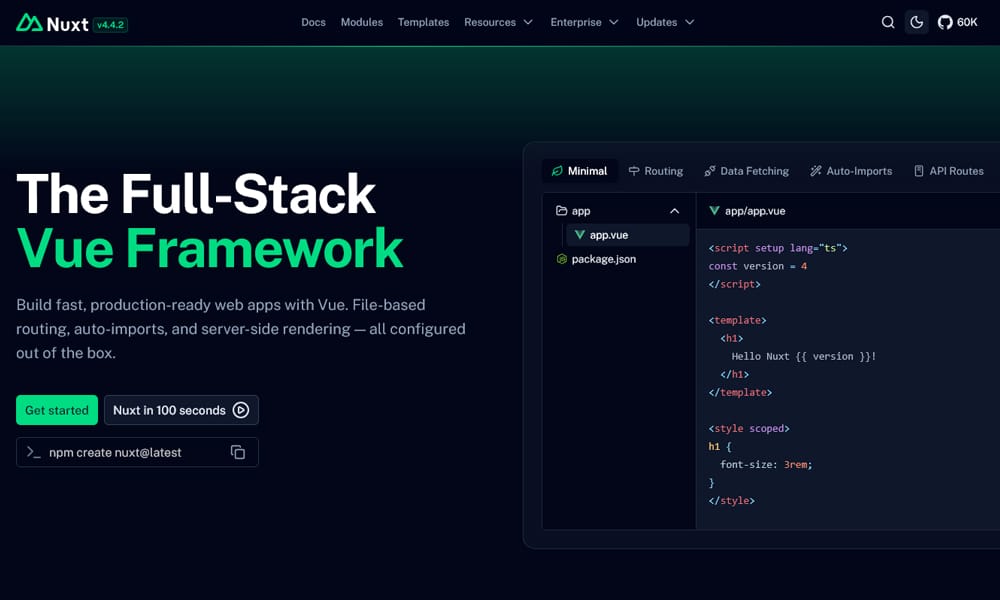Click the 'Hello Nuxt {{ version }}!' line
The height and width of the screenshot is (600, 1000).
click(x=804, y=356)
